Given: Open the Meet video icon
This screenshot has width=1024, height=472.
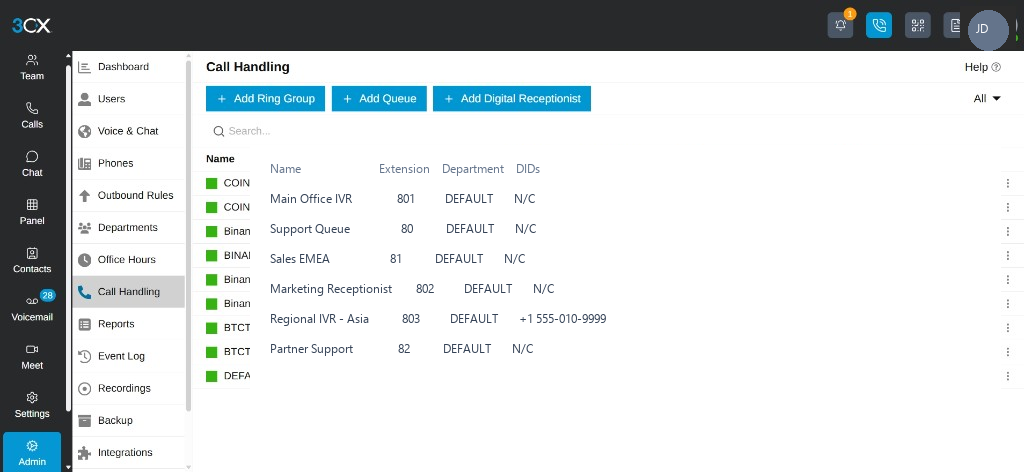Looking at the screenshot, I should [32, 356].
